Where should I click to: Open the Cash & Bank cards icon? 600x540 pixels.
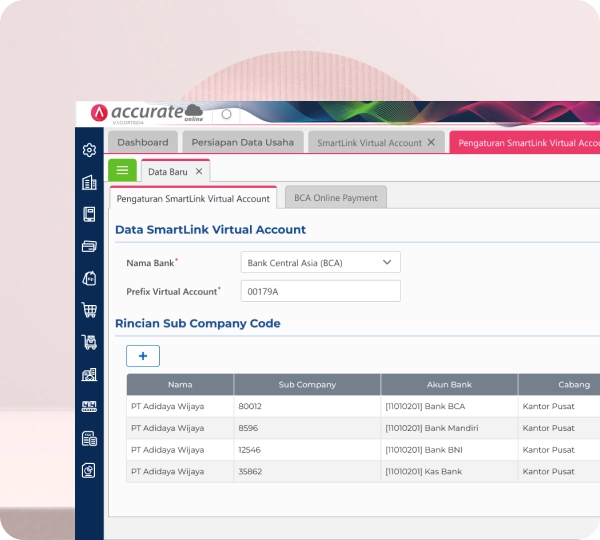[89, 246]
